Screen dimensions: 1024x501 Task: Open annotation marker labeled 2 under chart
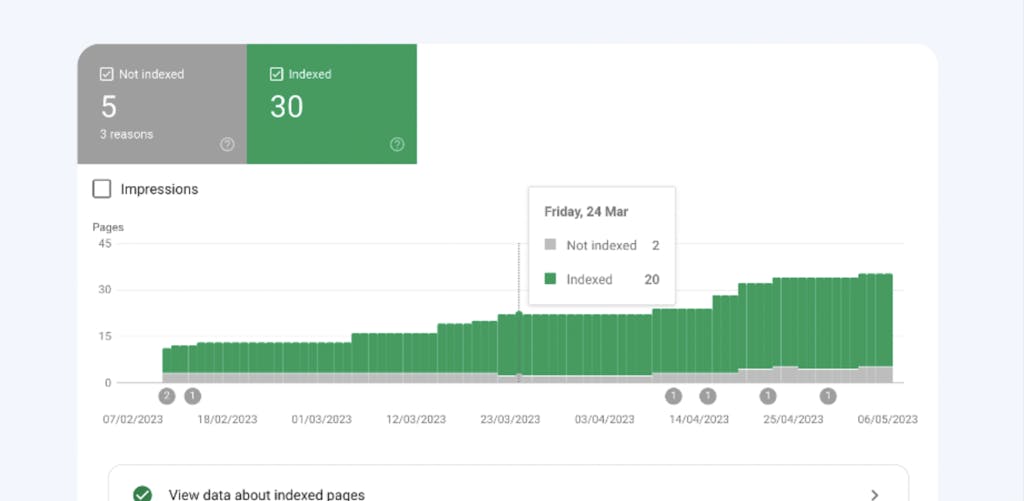(167, 396)
